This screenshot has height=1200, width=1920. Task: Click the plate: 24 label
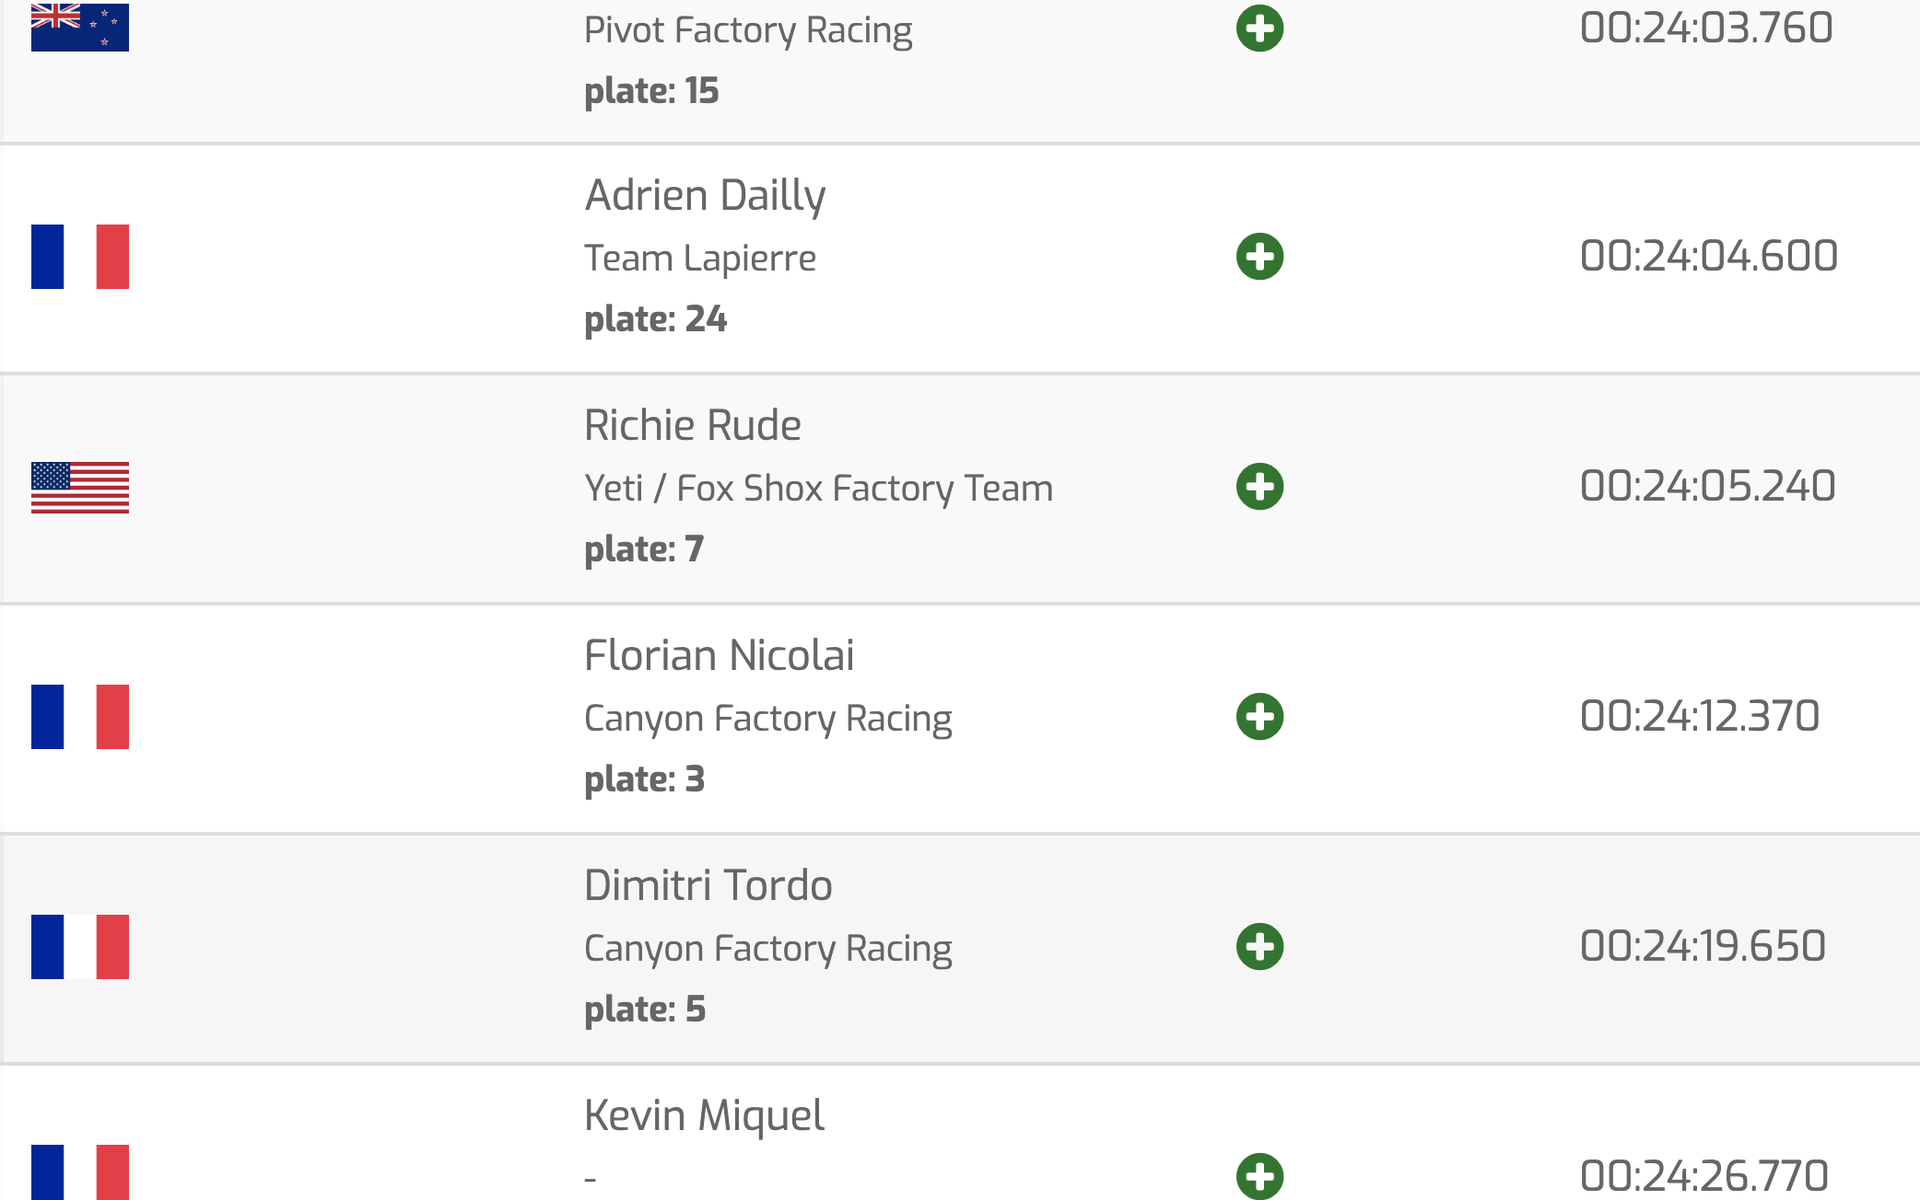click(x=656, y=319)
